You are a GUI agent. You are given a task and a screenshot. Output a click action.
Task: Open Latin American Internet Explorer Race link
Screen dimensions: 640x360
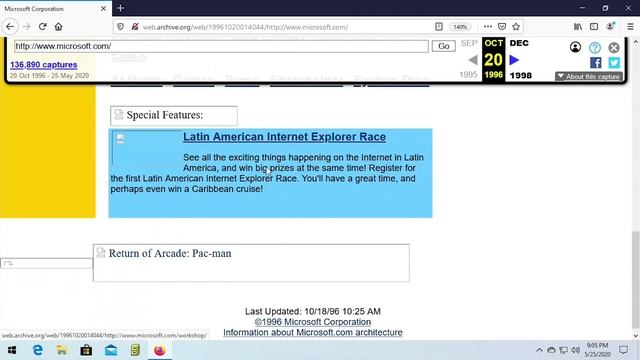click(284, 137)
